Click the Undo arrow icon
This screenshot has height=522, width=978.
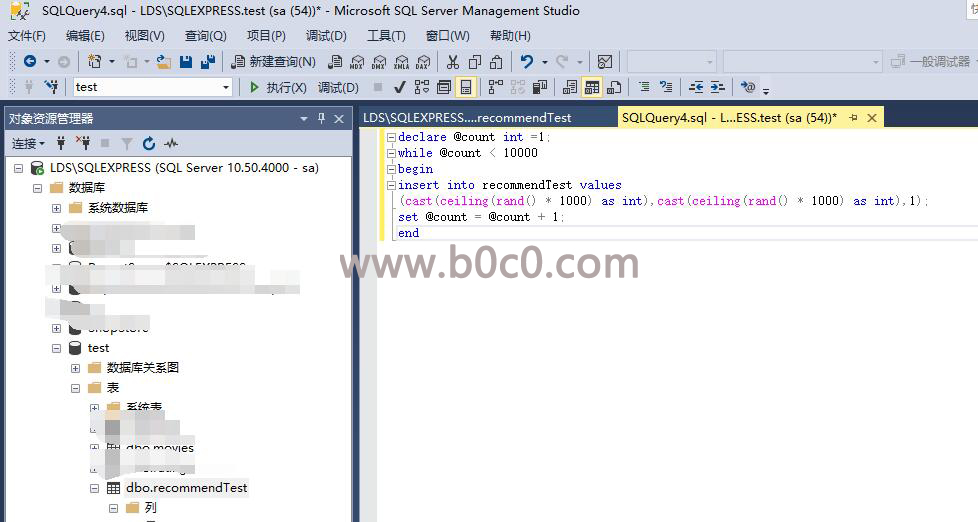tap(527, 61)
